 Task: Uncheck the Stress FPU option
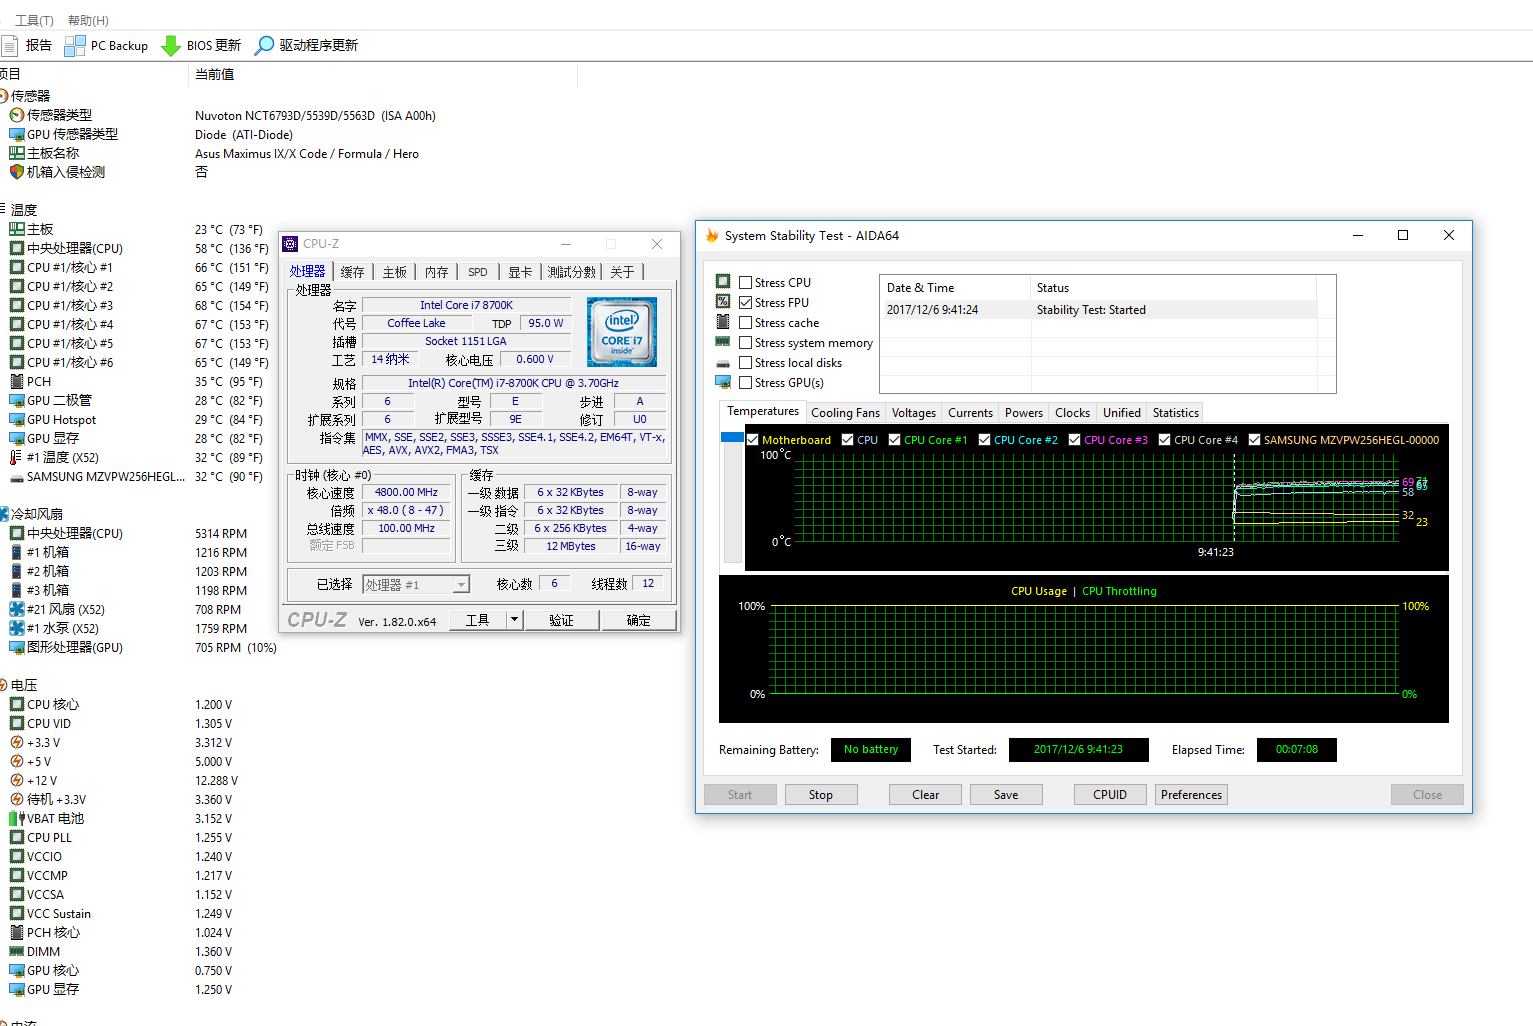coord(745,303)
